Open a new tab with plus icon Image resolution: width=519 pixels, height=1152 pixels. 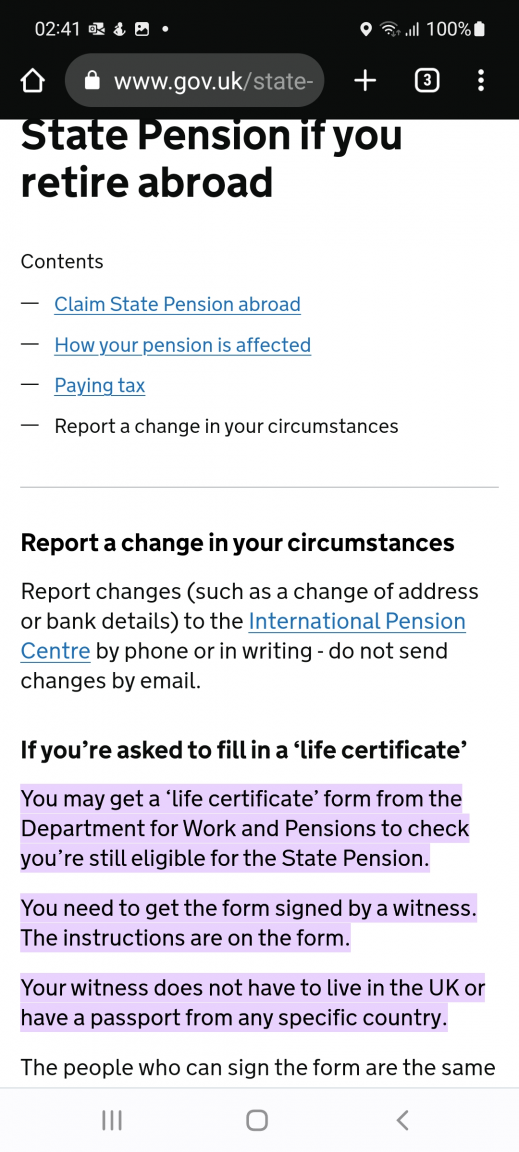pyautogui.click(x=365, y=81)
